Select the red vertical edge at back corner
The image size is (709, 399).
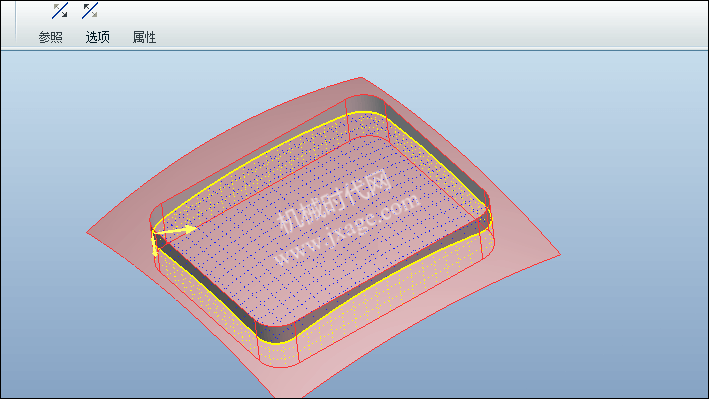pos(346,120)
